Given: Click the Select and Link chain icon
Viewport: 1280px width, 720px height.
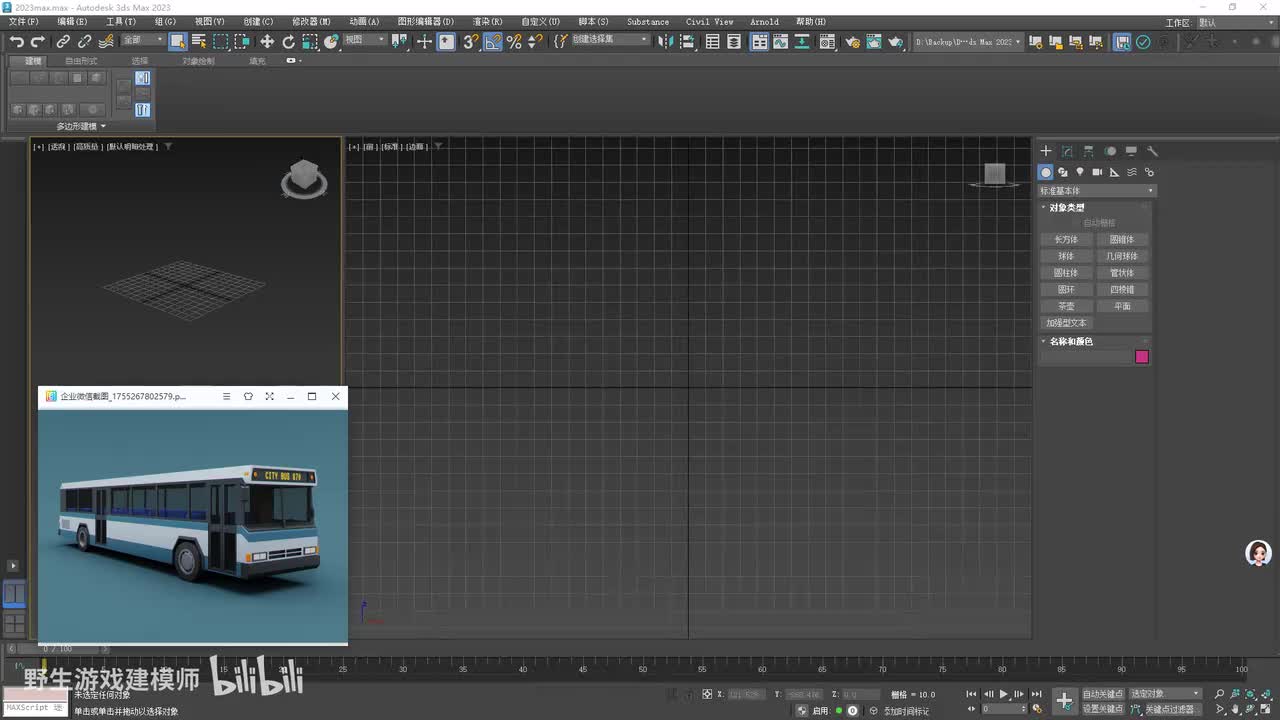Looking at the screenshot, I should pyautogui.click(x=63, y=42).
